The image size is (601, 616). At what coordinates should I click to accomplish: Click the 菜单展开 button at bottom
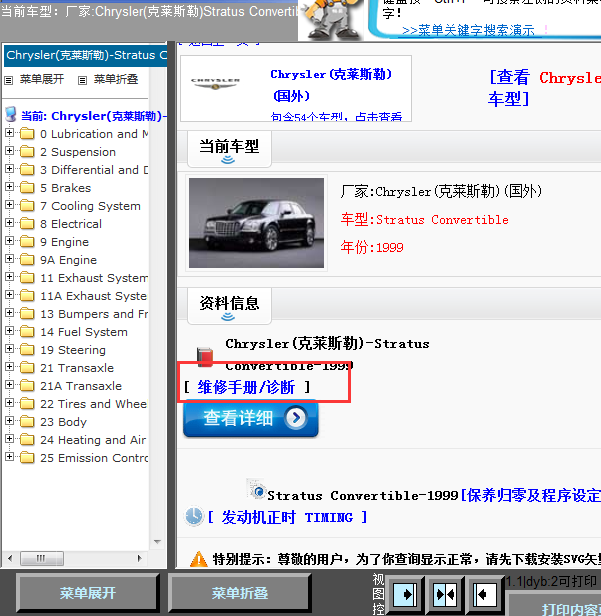click(x=88, y=593)
